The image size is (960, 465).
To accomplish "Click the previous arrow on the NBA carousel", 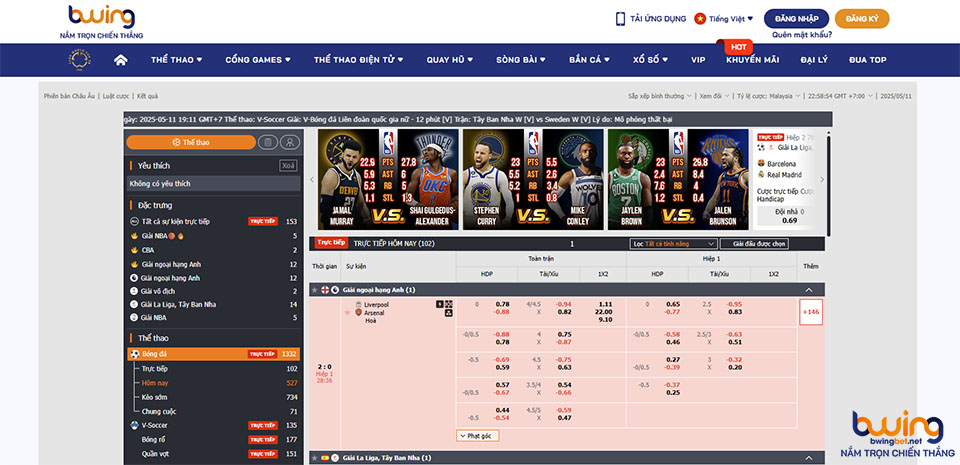I will 312,180.
